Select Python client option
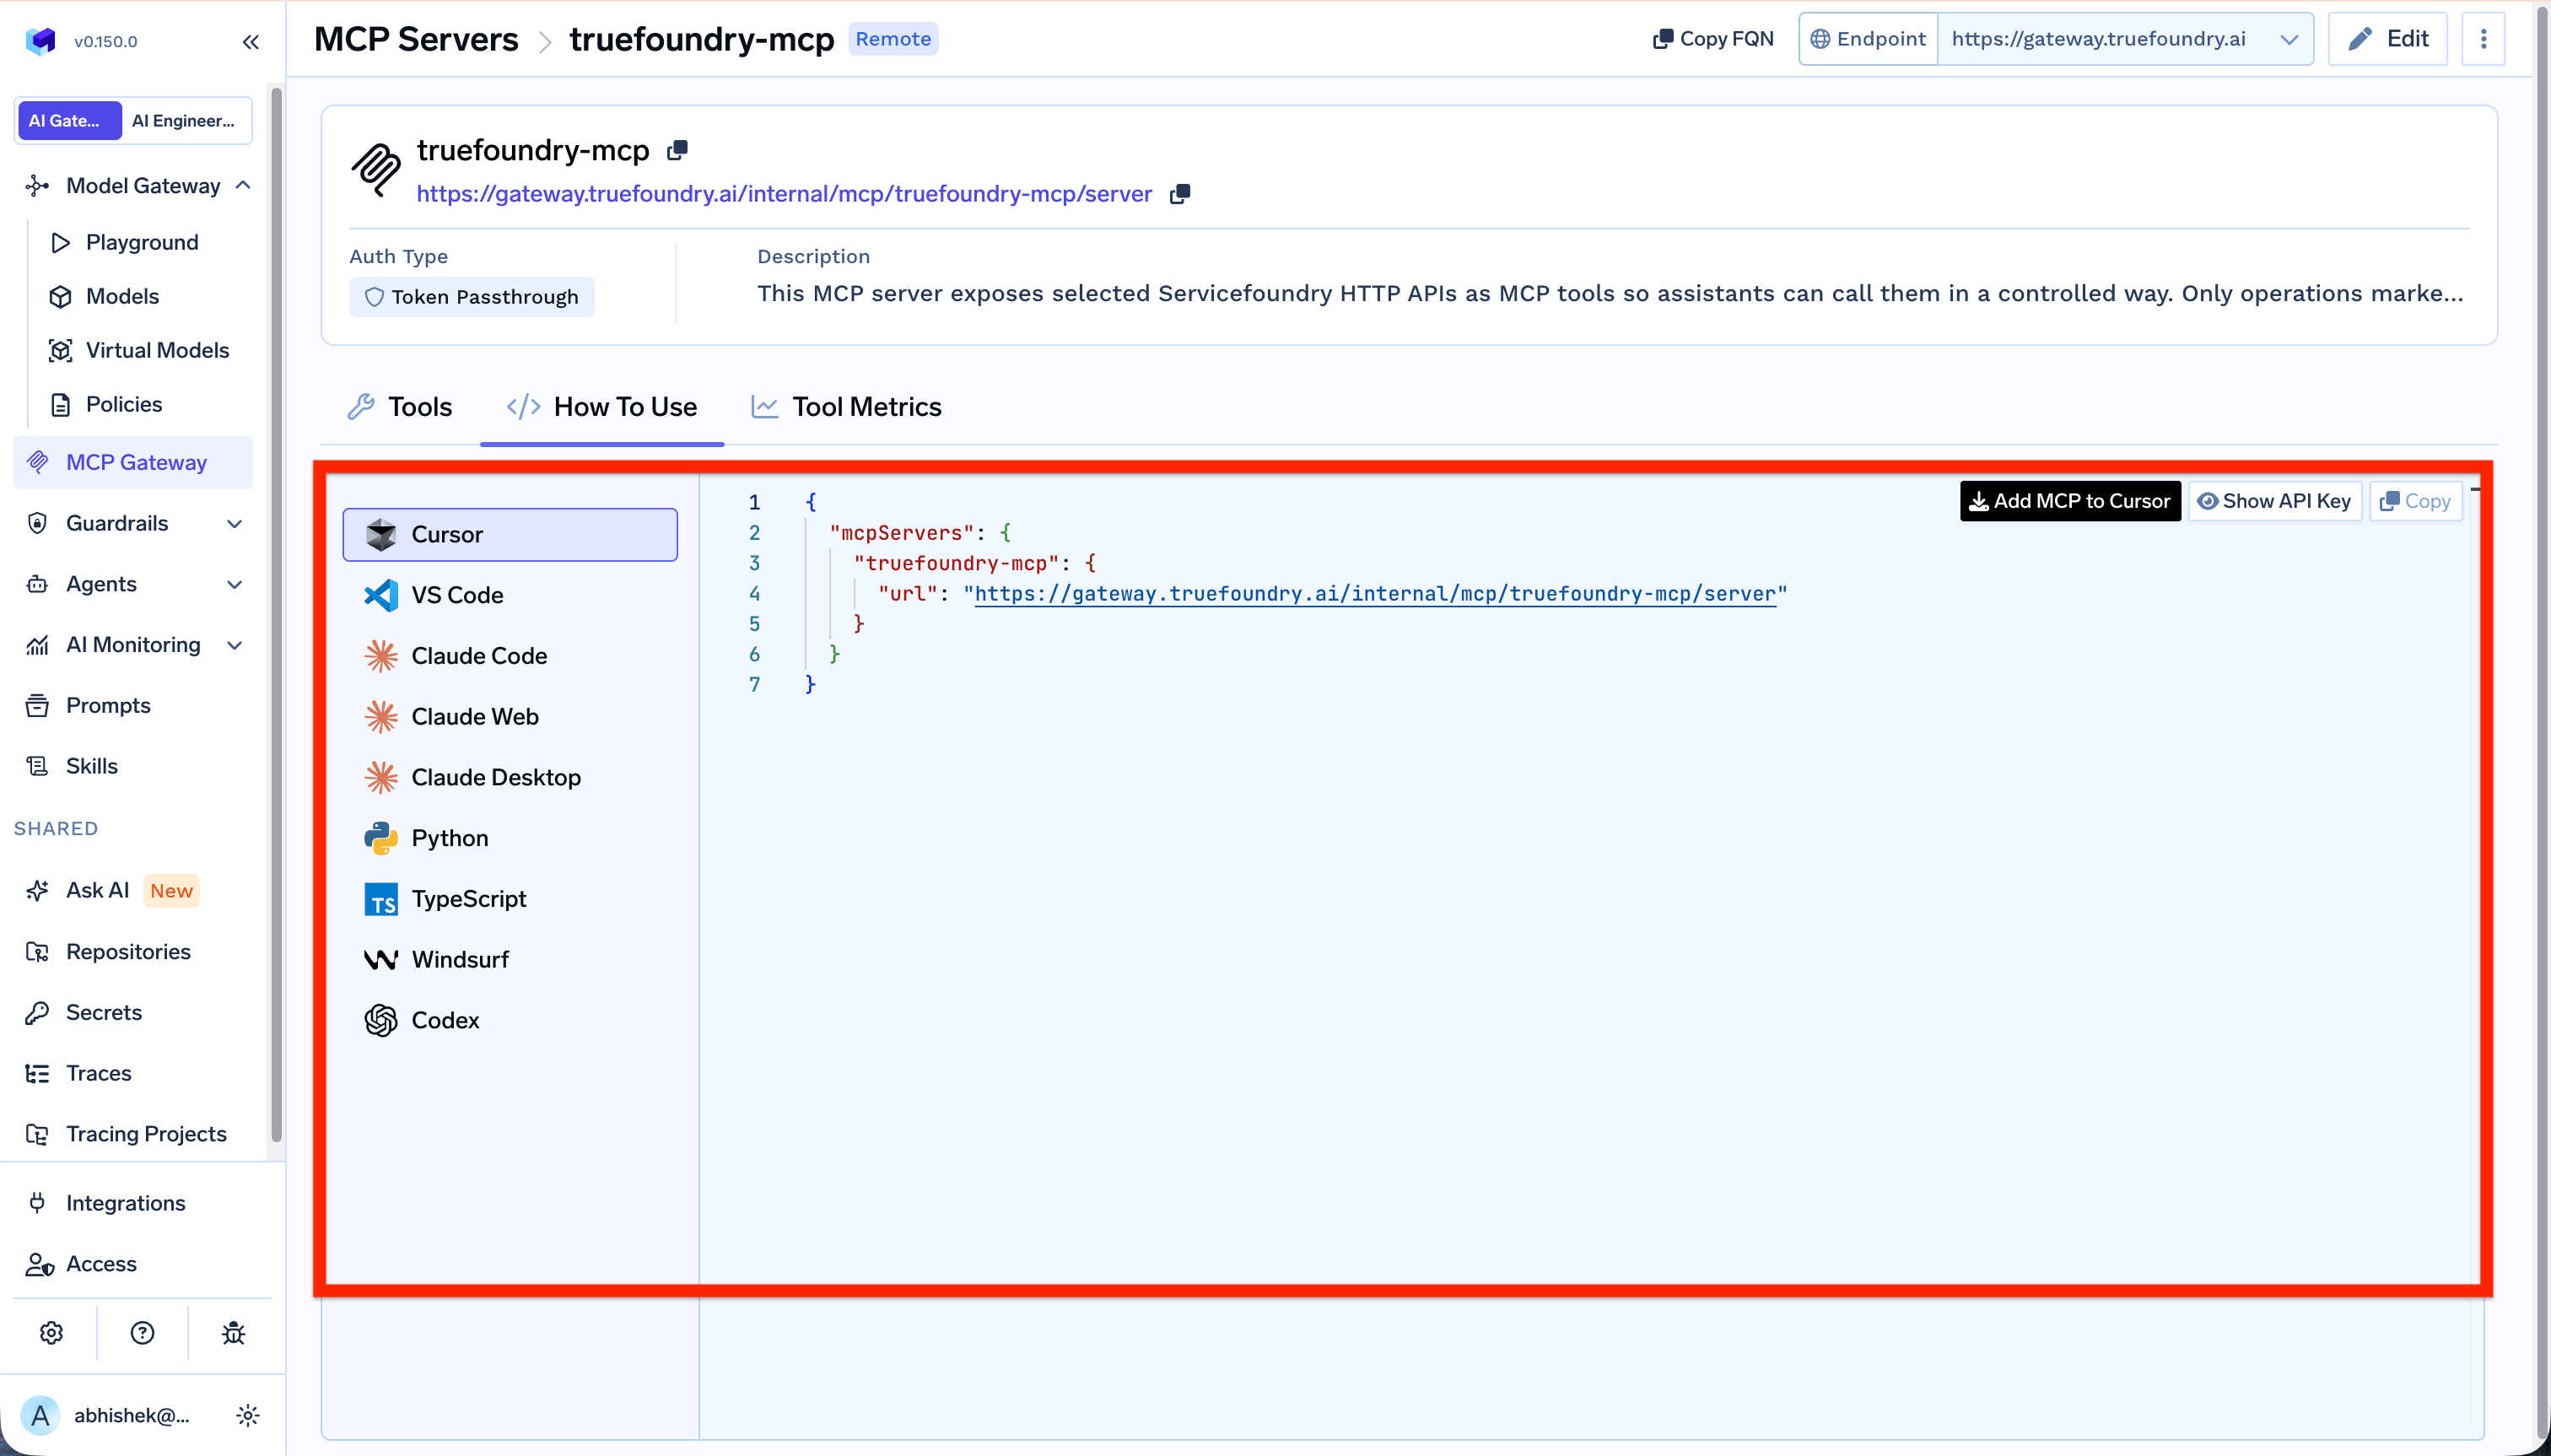The width and height of the screenshot is (2551, 1456). [510, 838]
